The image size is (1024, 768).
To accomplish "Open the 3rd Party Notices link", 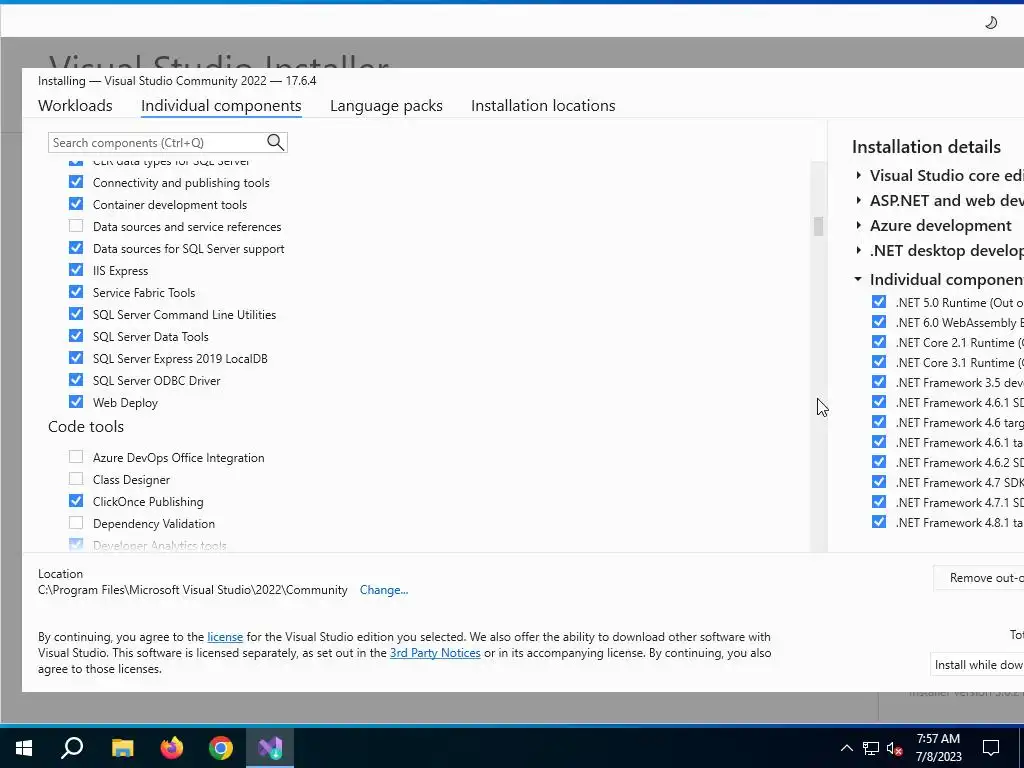I will point(435,653).
